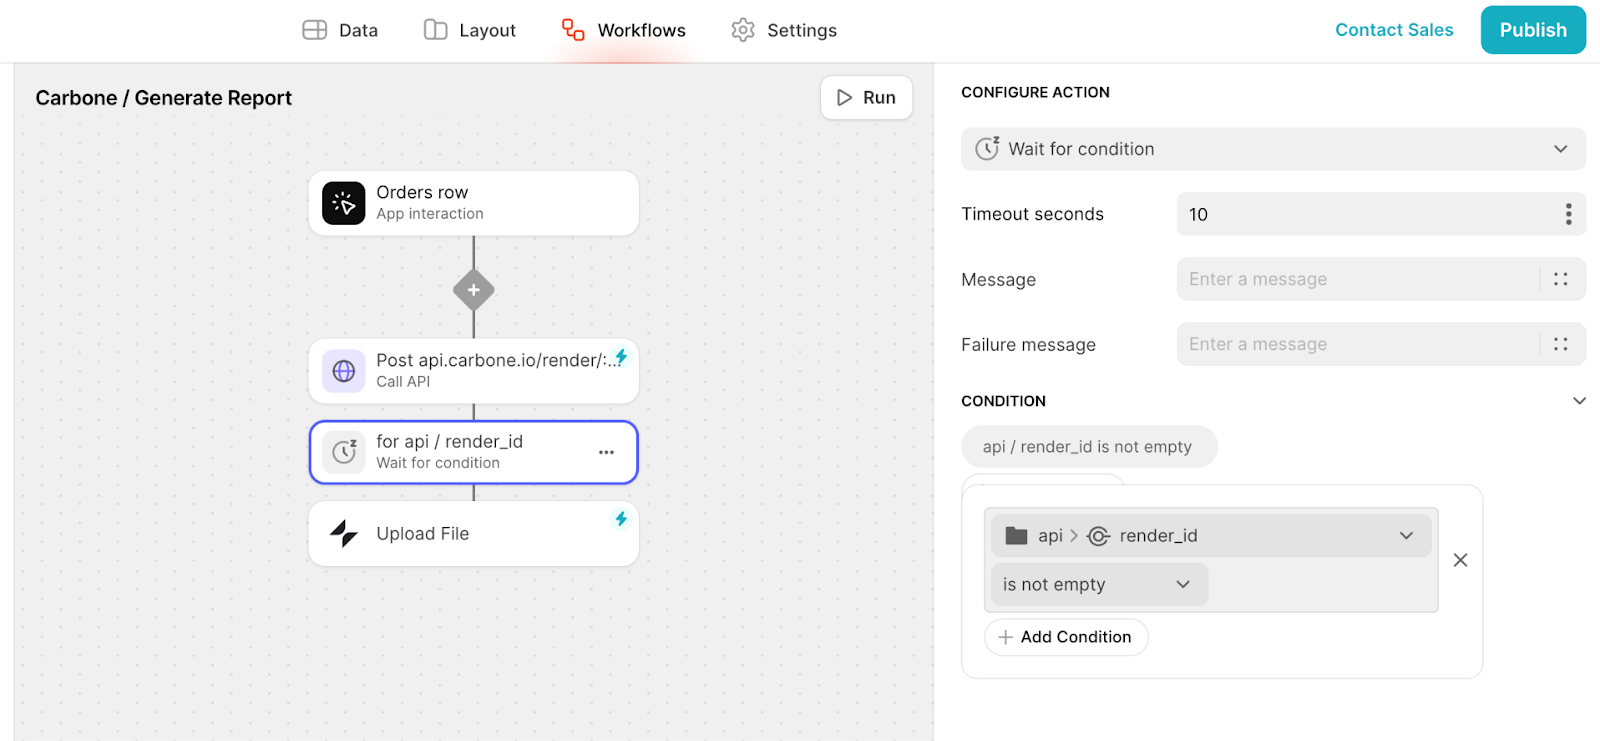Edit the Timeout seconds field
The image size is (1600, 741).
[1366, 214]
